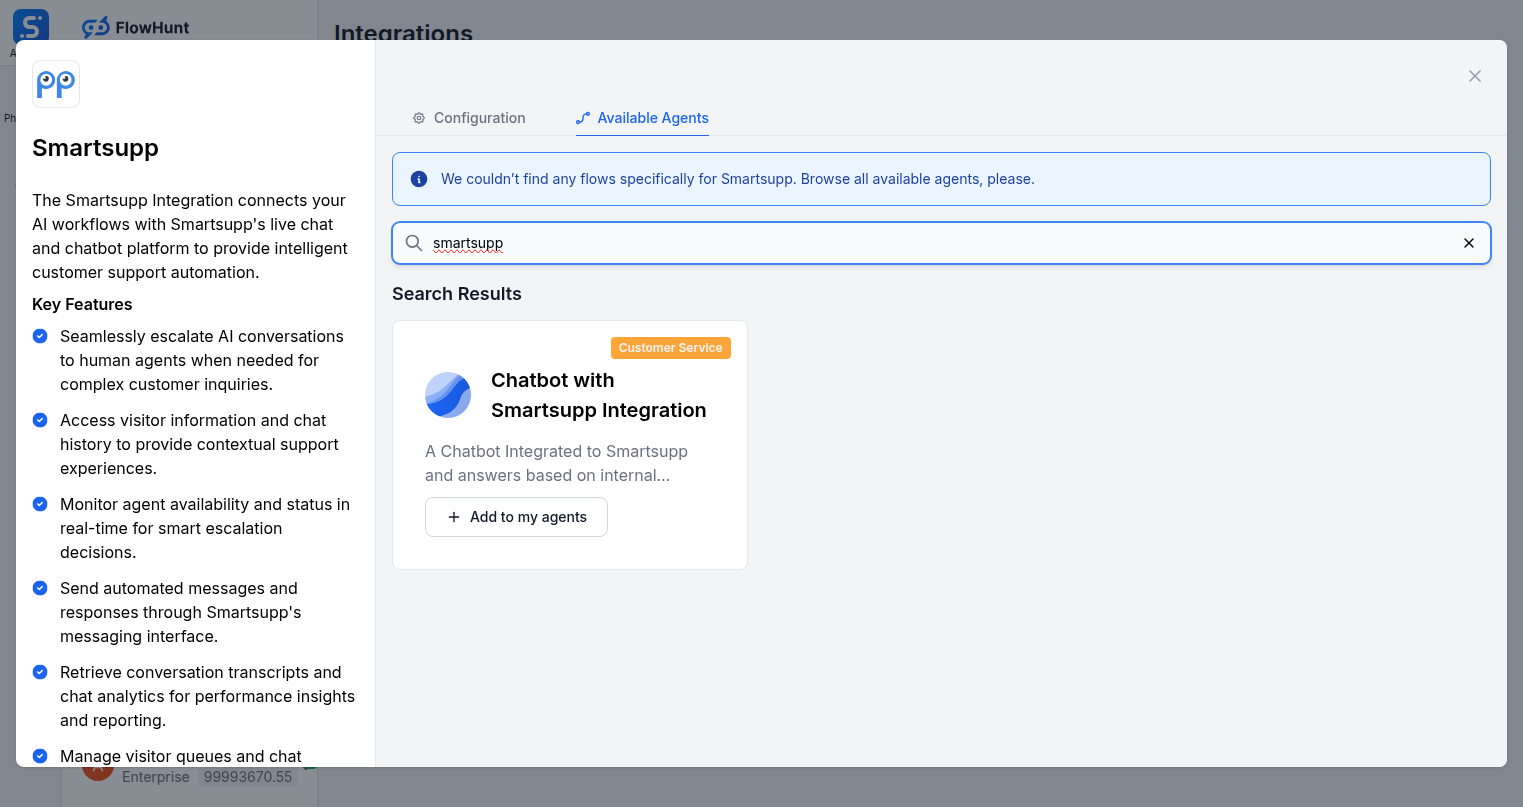This screenshot has width=1523, height=807.
Task: Click the checkmark next to visitor information feature
Action: click(40, 420)
